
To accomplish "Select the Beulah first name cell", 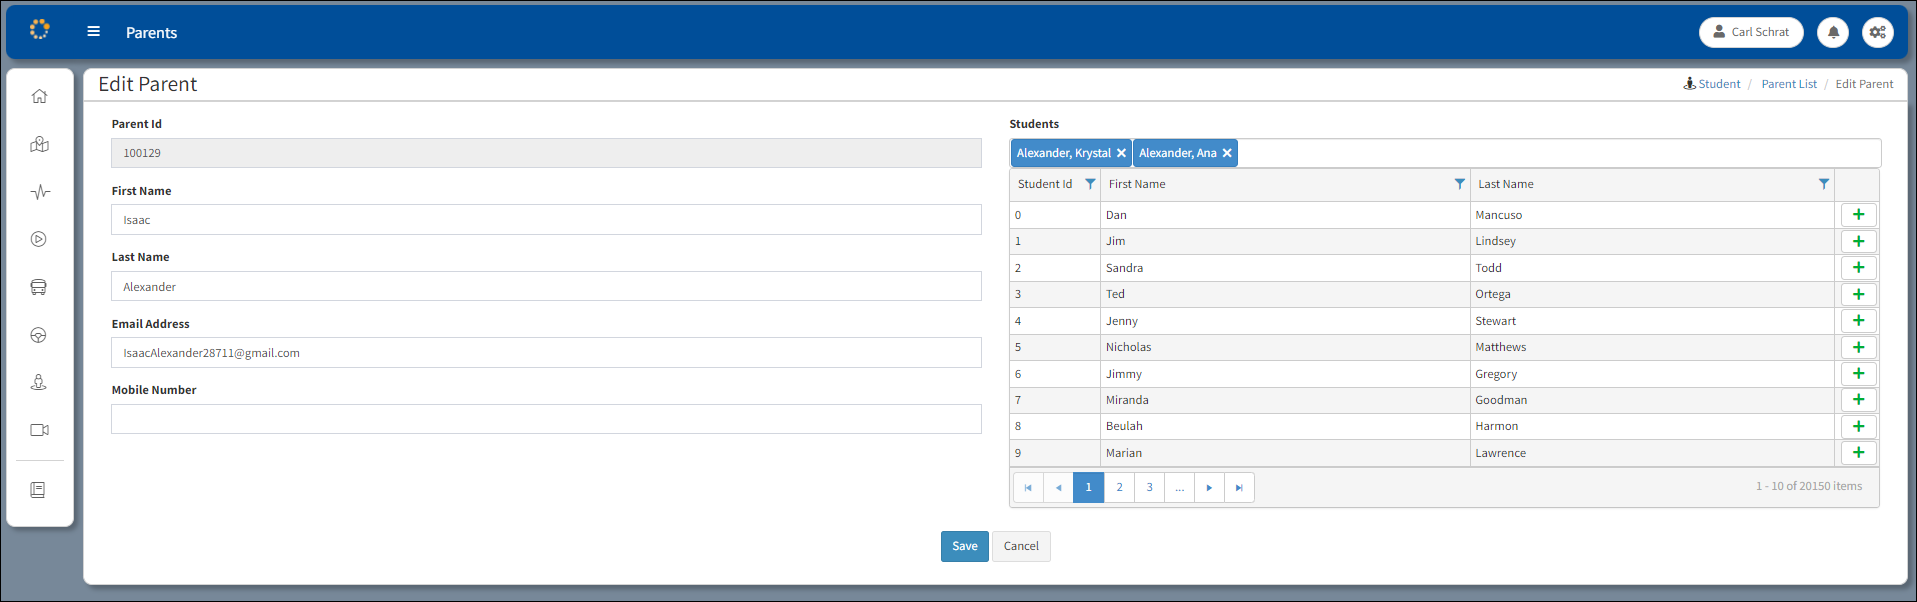I will [x=1285, y=426].
